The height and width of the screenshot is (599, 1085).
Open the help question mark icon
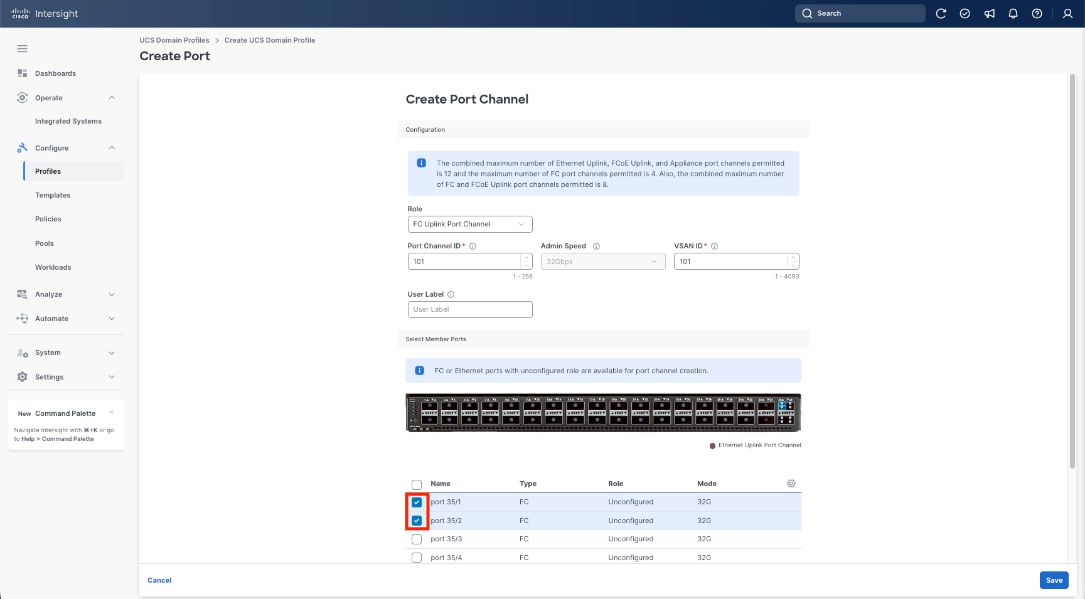click(1037, 13)
